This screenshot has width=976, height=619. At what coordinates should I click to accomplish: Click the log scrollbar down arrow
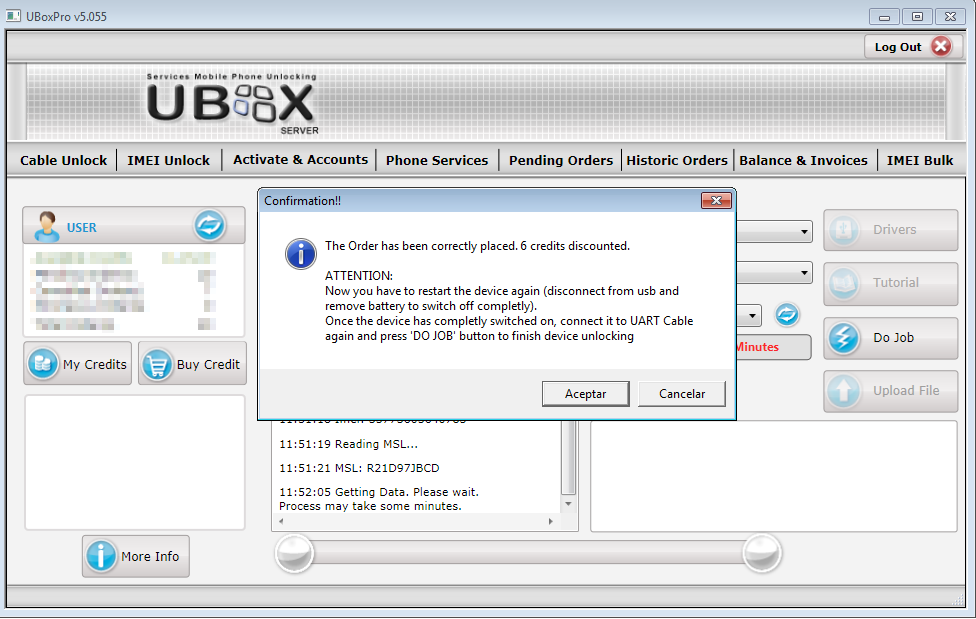click(568, 504)
